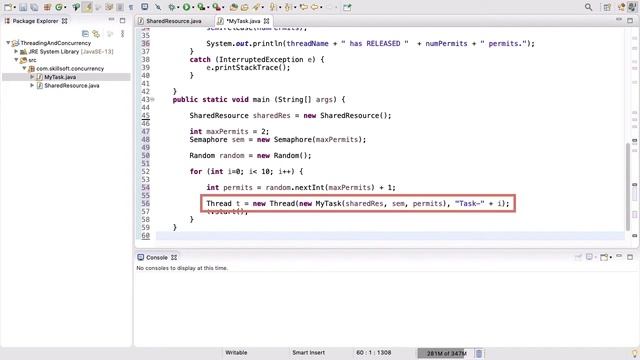Click line number 56 in the gutter
The image size is (640, 360).
tap(145, 203)
